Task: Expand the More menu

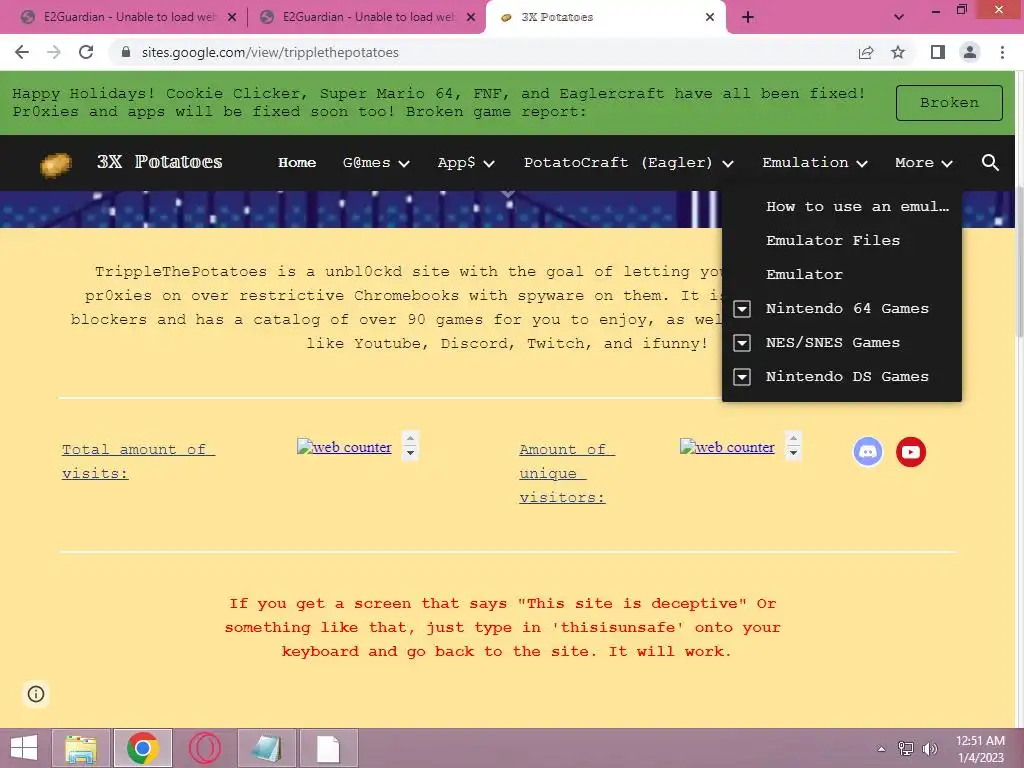Action: pyautogui.click(x=924, y=163)
